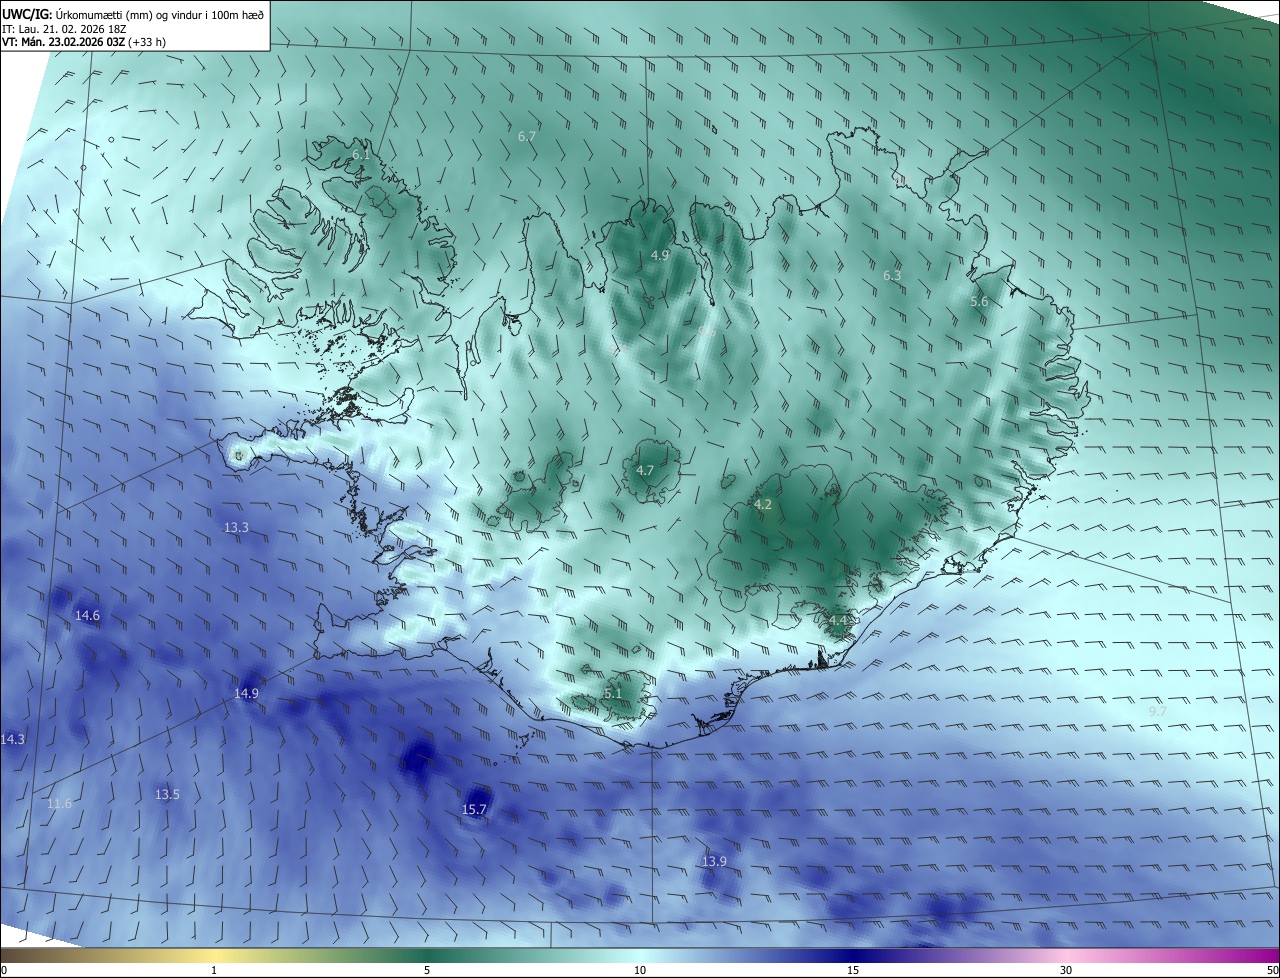The image size is (1280, 978).
Task: Click the colour scale tick labelled 0
Action: [x=4, y=971]
